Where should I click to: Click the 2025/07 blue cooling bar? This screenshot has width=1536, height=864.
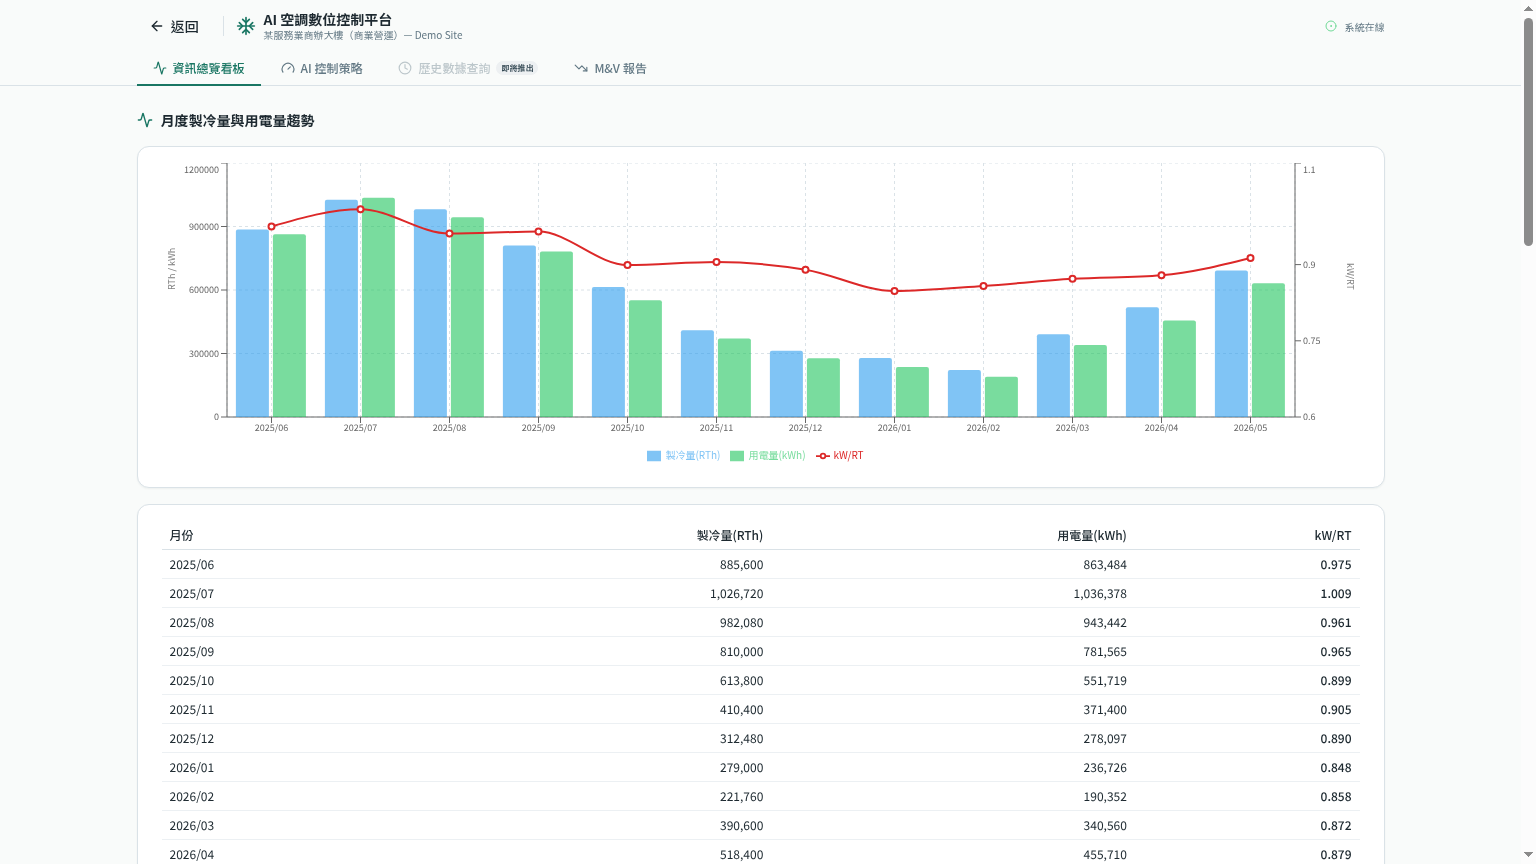[341, 308]
